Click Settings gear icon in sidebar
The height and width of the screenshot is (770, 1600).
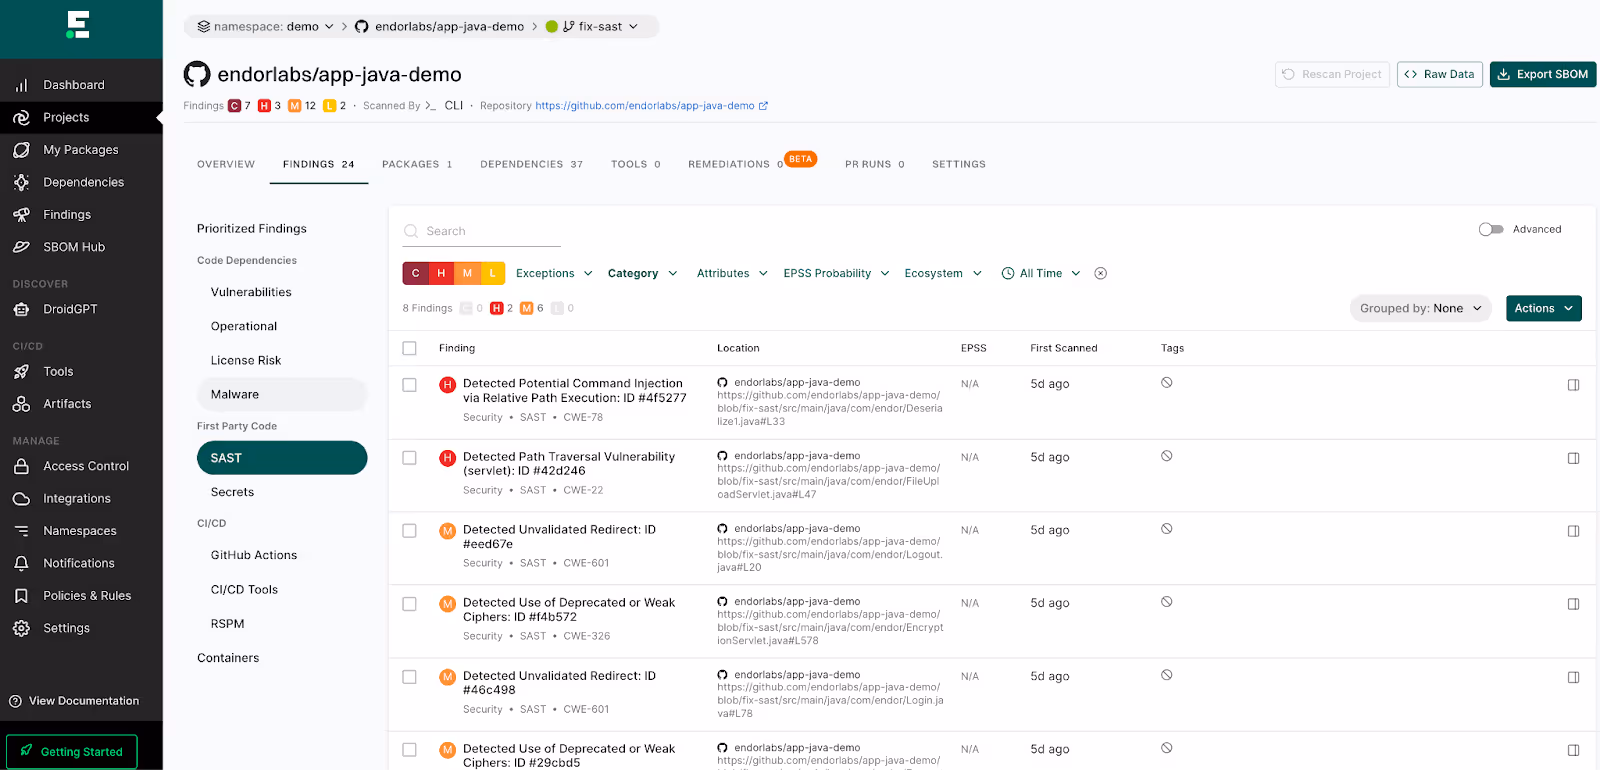click(x=21, y=628)
